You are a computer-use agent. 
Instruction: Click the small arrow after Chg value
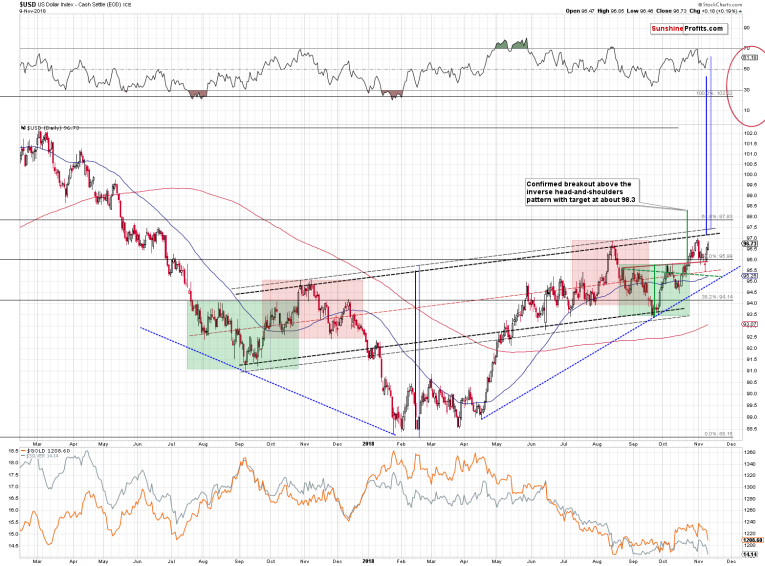741,11
